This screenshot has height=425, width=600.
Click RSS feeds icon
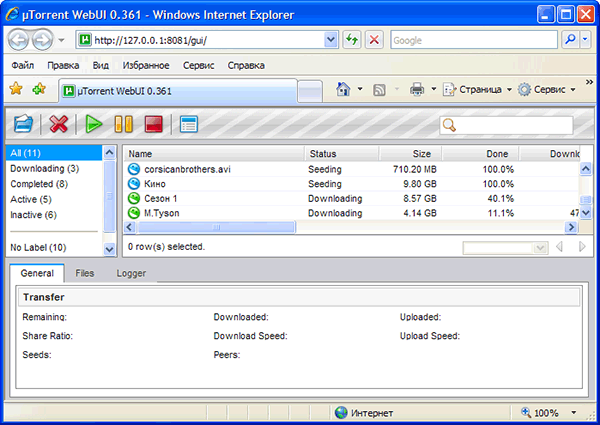pos(379,90)
